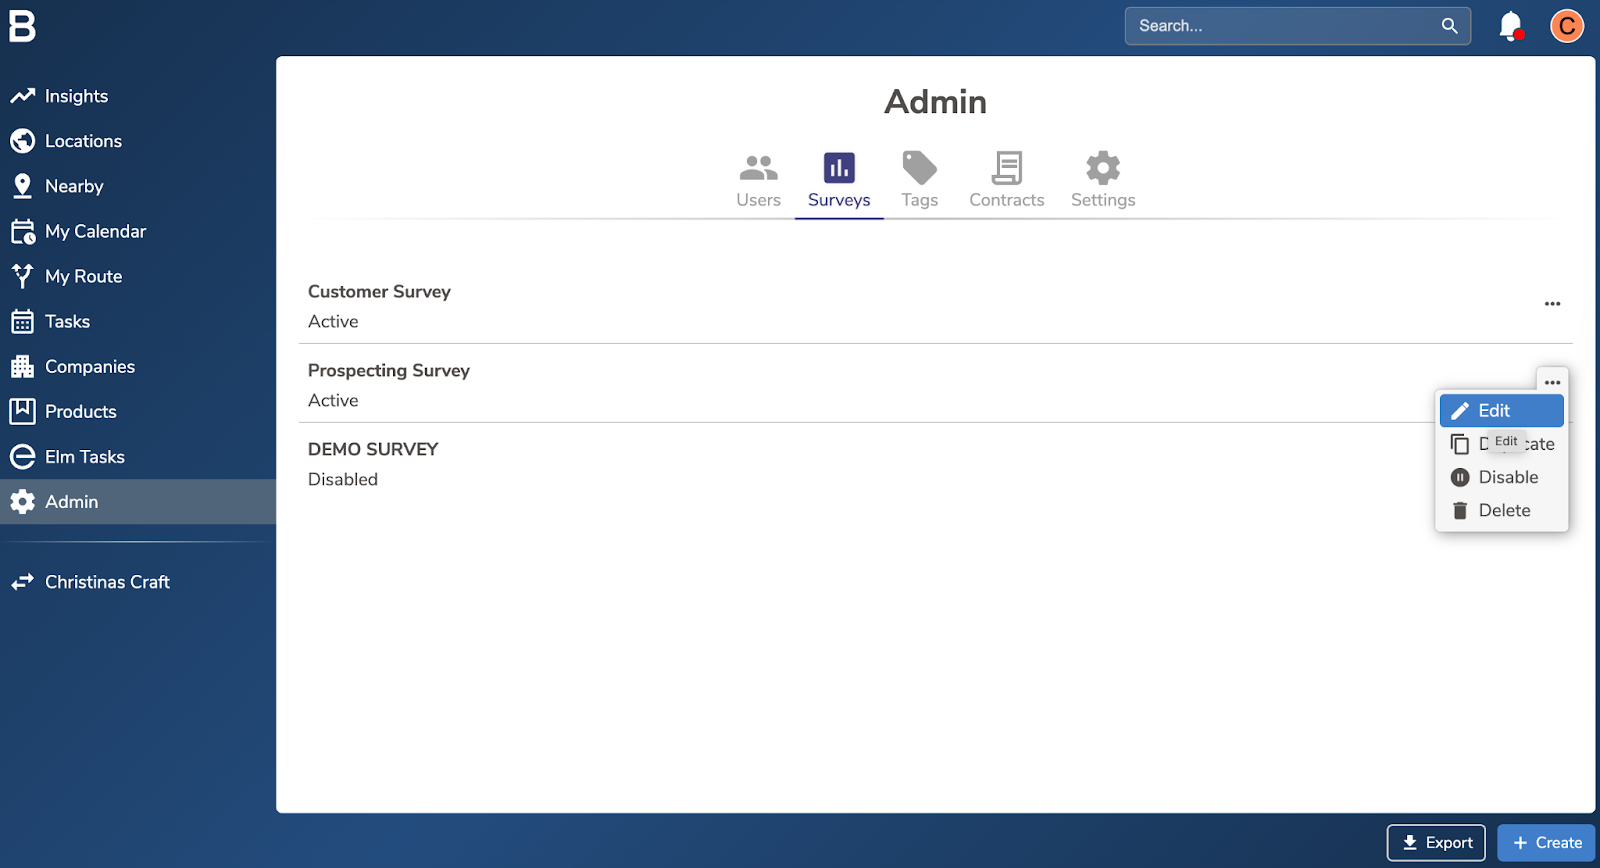Image resolution: width=1600 pixels, height=868 pixels.
Task: Open the user profile avatar
Action: pos(1566,26)
